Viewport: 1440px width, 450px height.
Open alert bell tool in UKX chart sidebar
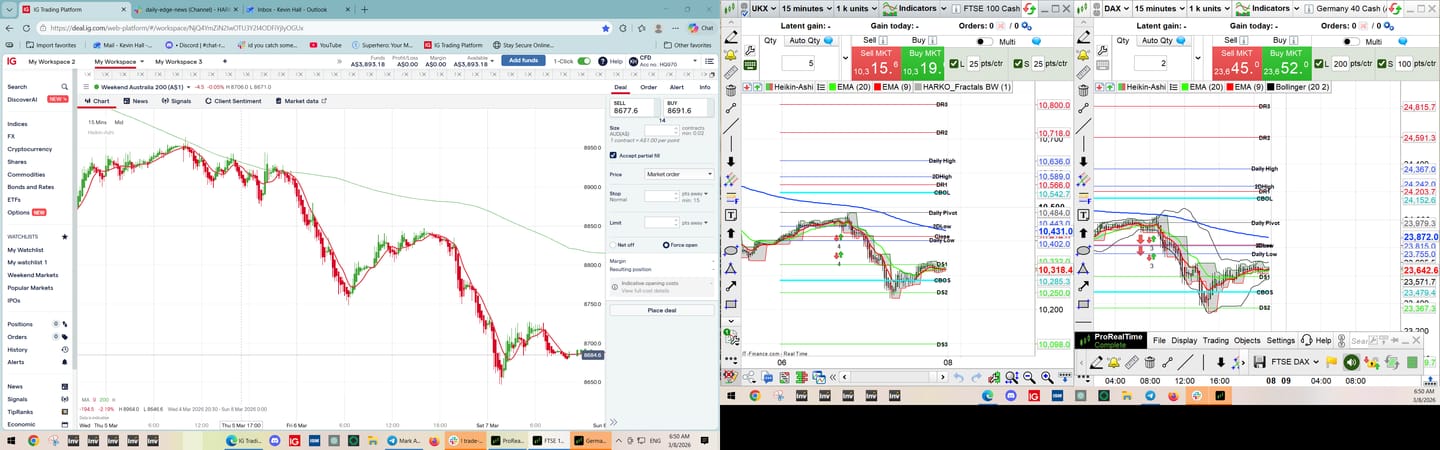click(x=731, y=54)
